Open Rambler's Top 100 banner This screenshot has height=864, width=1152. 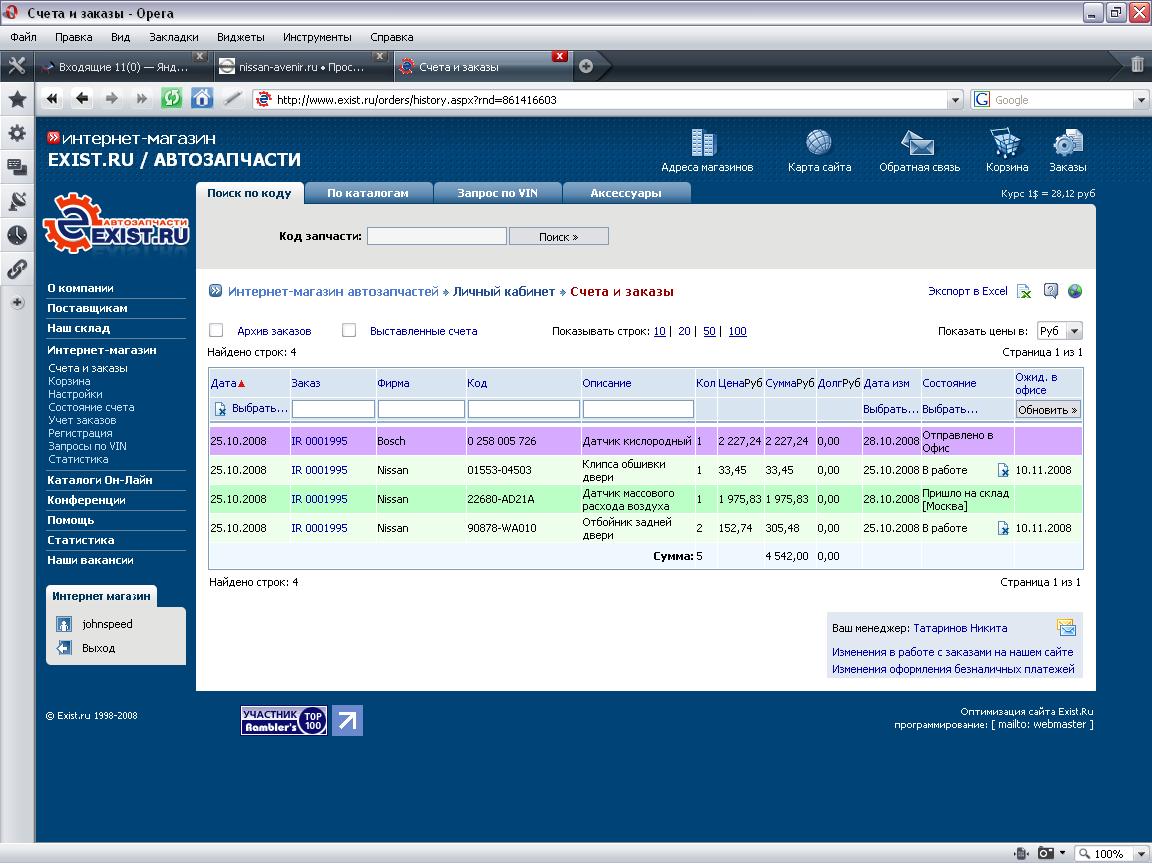[284, 721]
